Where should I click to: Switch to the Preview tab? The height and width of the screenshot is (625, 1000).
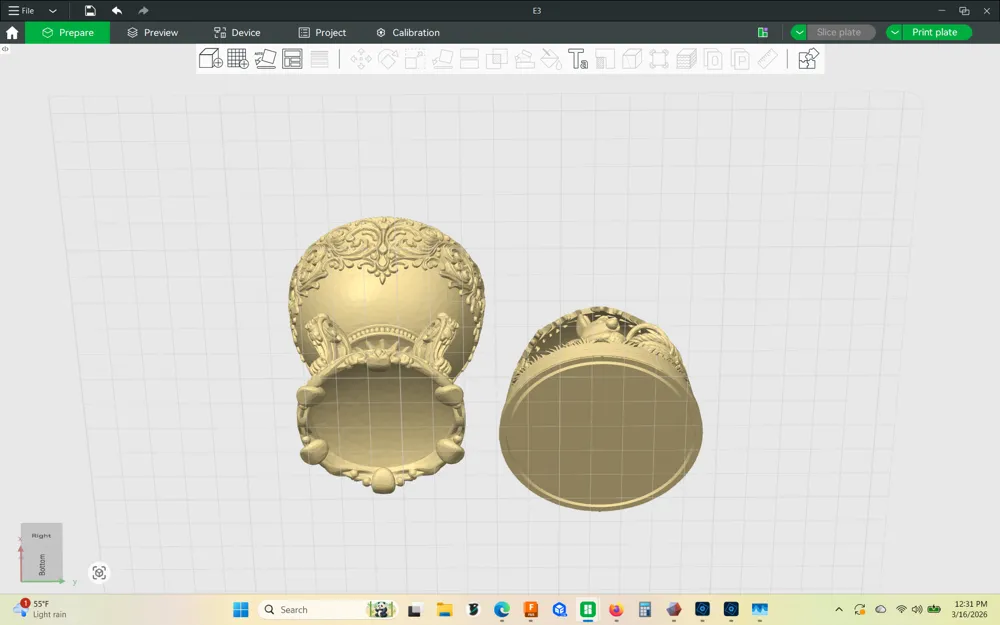click(152, 33)
